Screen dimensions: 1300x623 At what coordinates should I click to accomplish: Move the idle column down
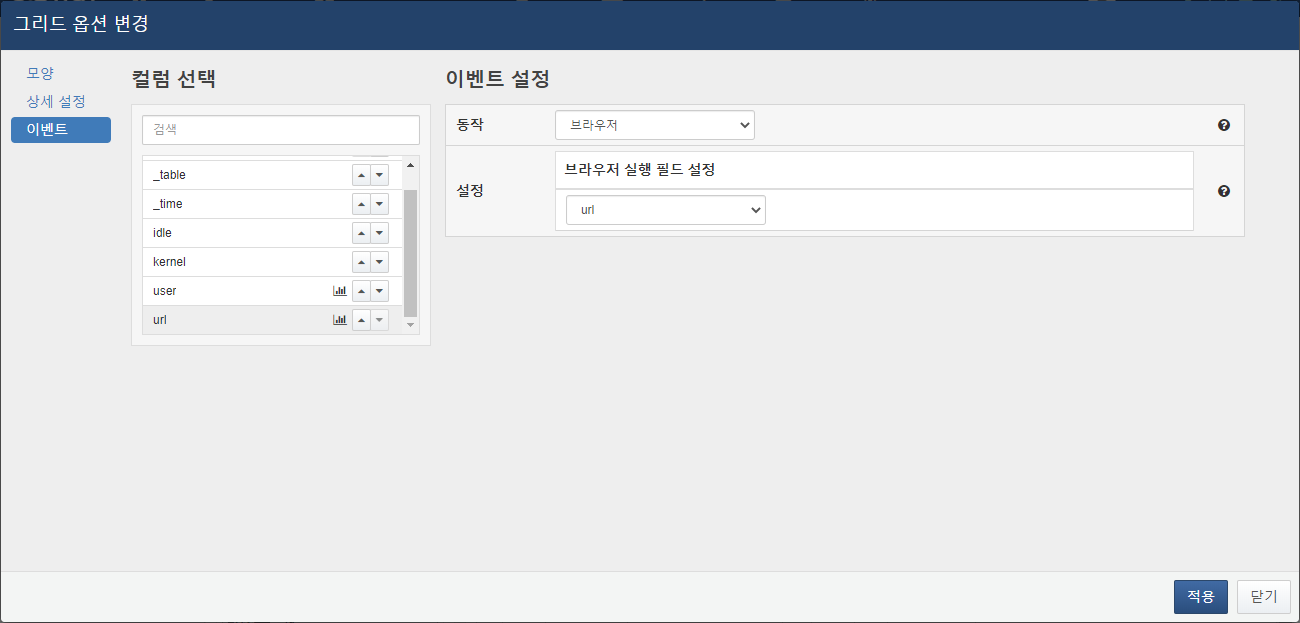pyautogui.click(x=379, y=233)
